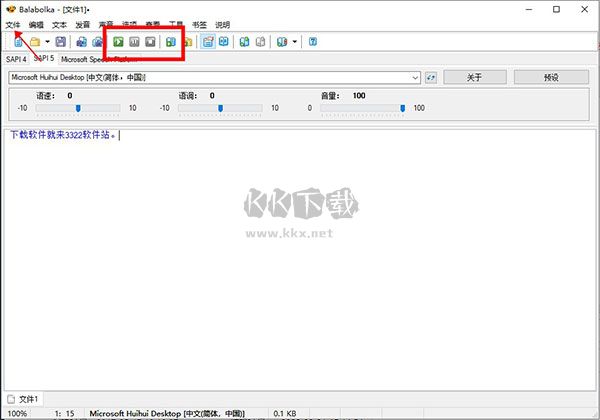Click the 音量 volume slider handle
This screenshot has height=420, width=600.
tap(403, 109)
